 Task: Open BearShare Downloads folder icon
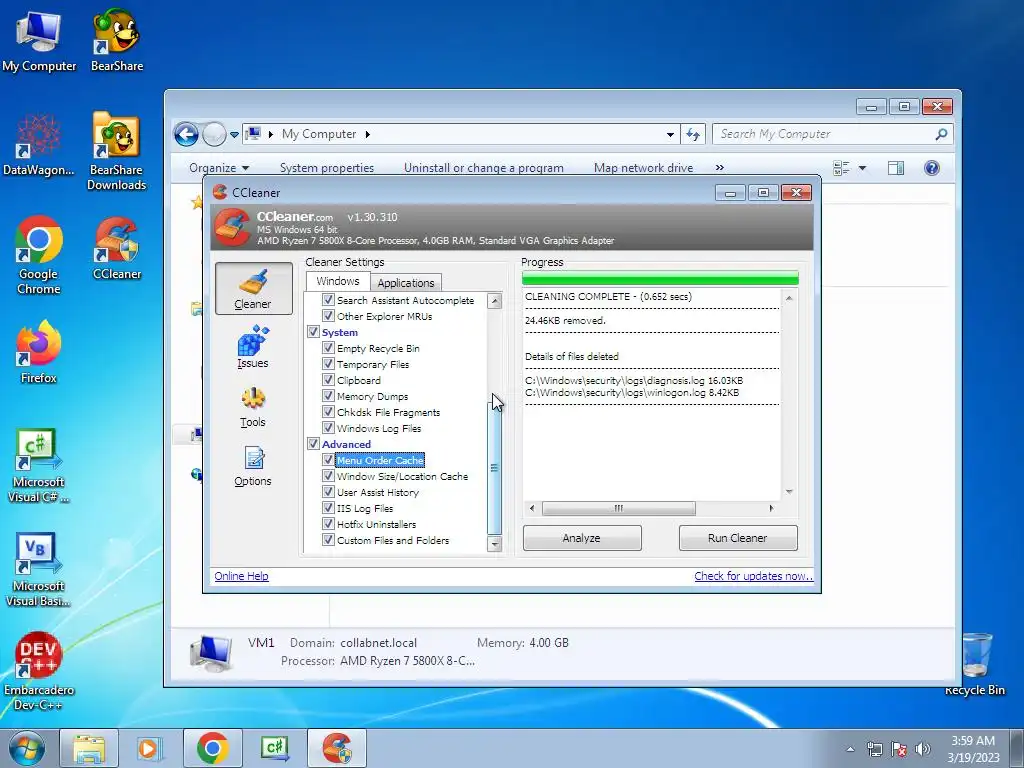pyautogui.click(x=116, y=152)
